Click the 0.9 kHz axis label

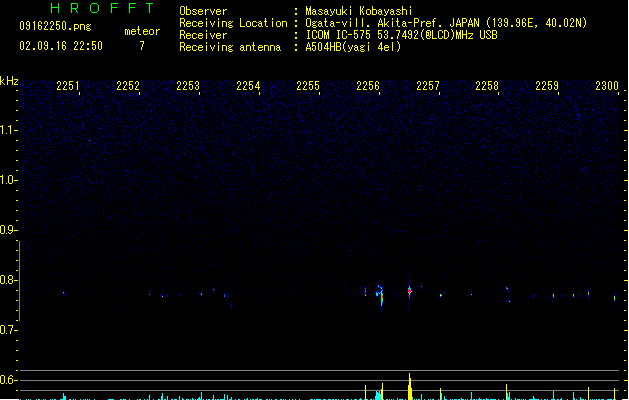[8, 230]
